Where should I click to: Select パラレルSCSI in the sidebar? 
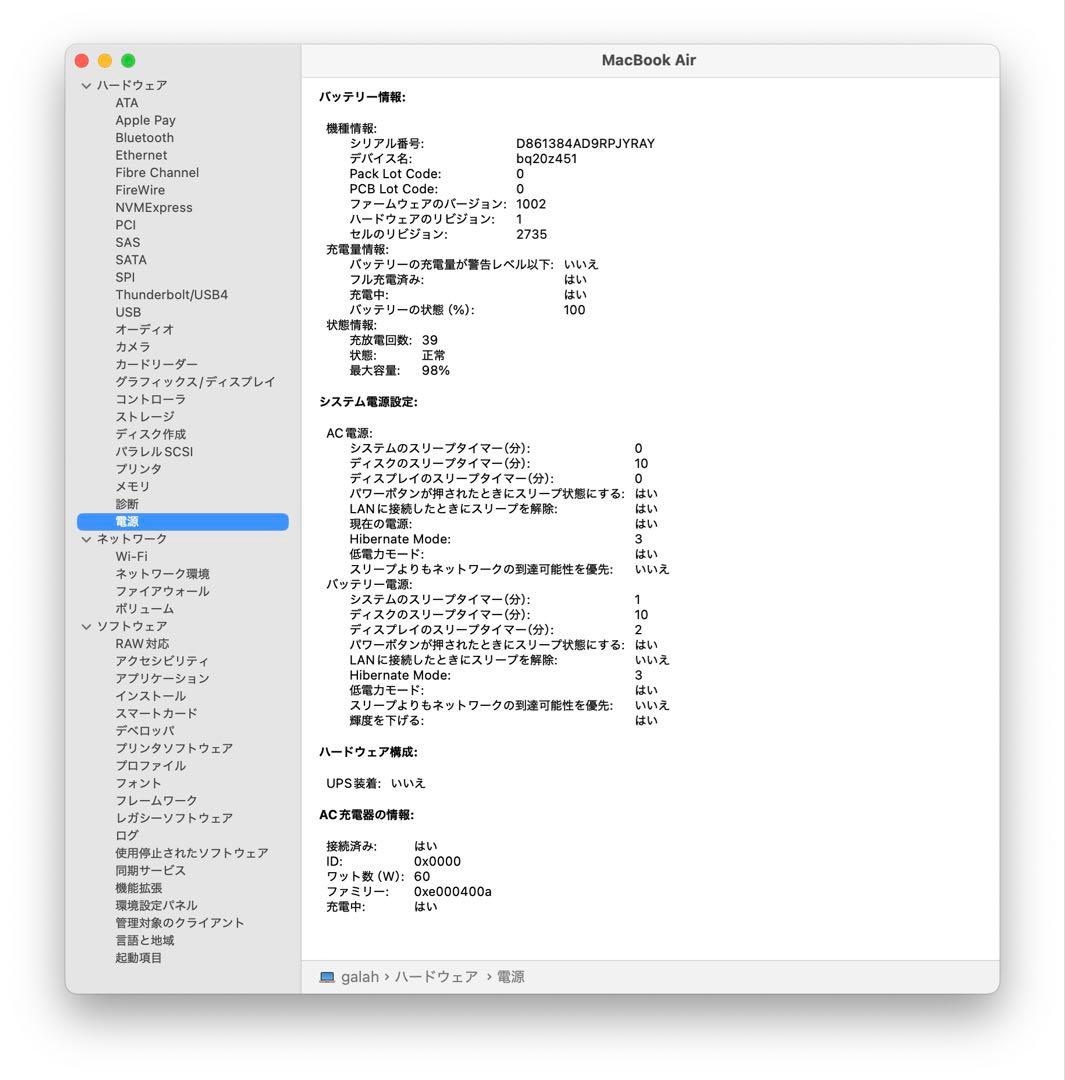click(154, 452)
